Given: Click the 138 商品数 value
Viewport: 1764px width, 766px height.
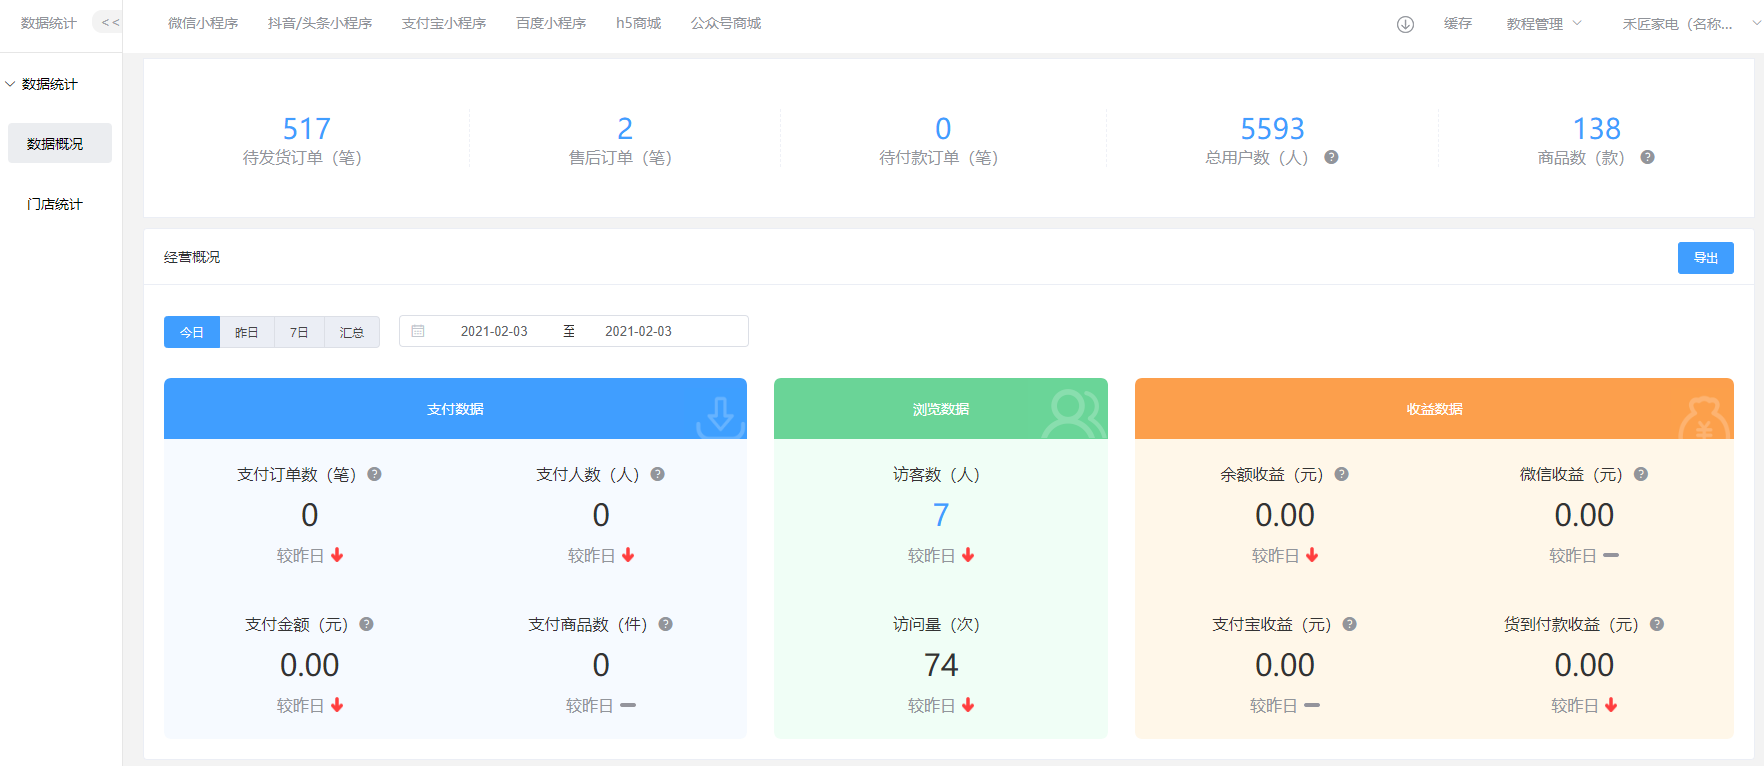Looking at the screenshot, I should [x=1596, y=129].
